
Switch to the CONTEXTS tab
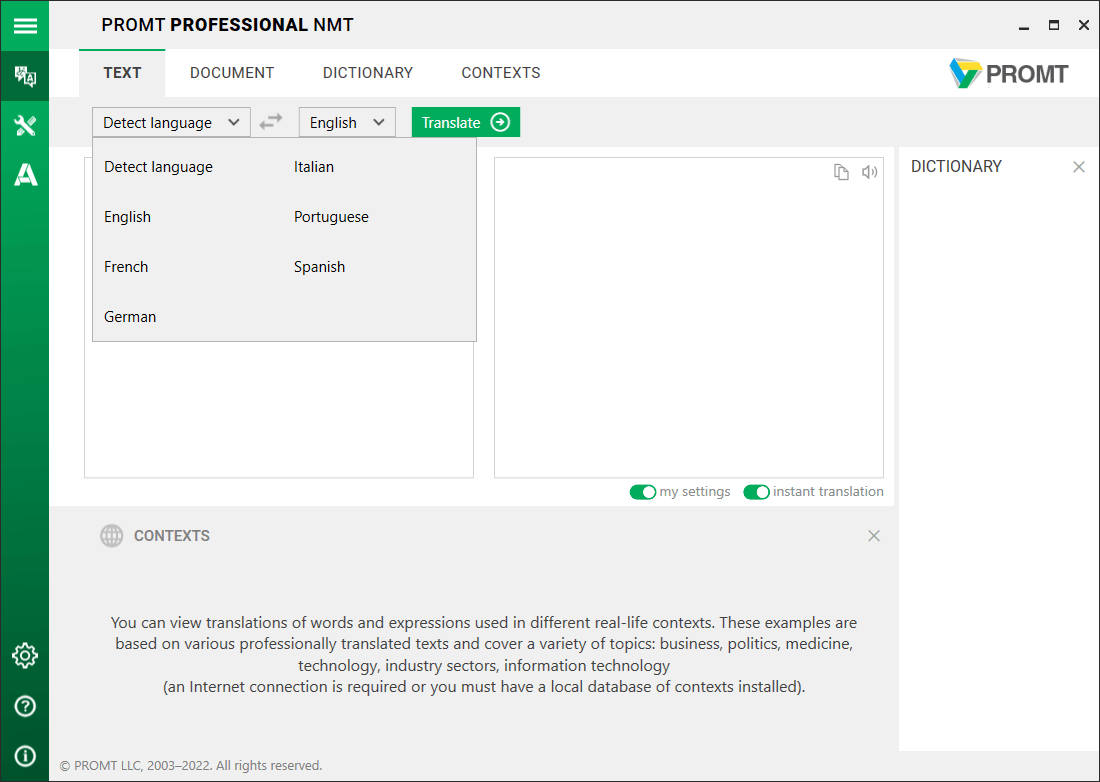[501, 73]
